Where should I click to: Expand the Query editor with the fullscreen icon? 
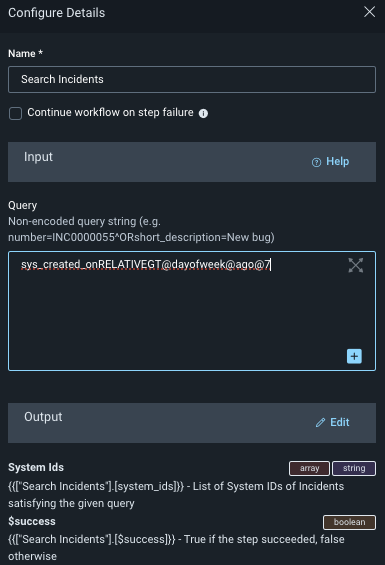click(355, 266)
